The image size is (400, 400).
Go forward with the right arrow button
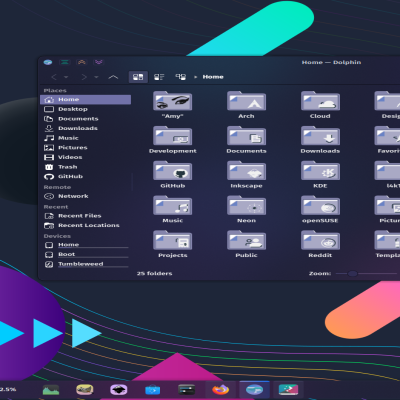pos(84,77)
